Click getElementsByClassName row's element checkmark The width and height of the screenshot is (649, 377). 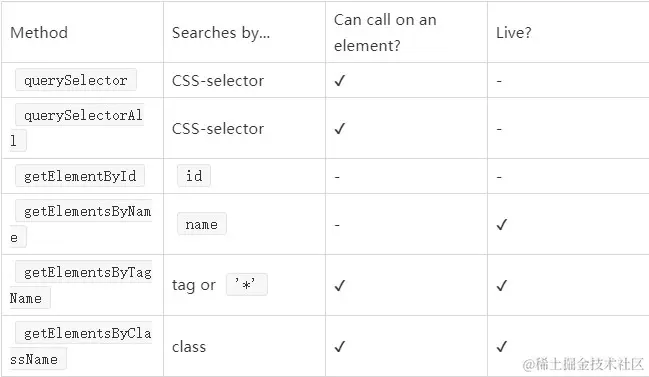tap(339, 346)
